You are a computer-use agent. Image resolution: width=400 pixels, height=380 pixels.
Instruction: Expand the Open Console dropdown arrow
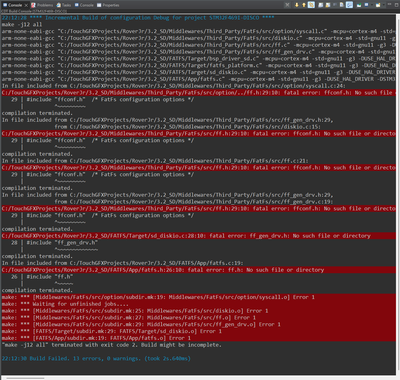[383, 5]
